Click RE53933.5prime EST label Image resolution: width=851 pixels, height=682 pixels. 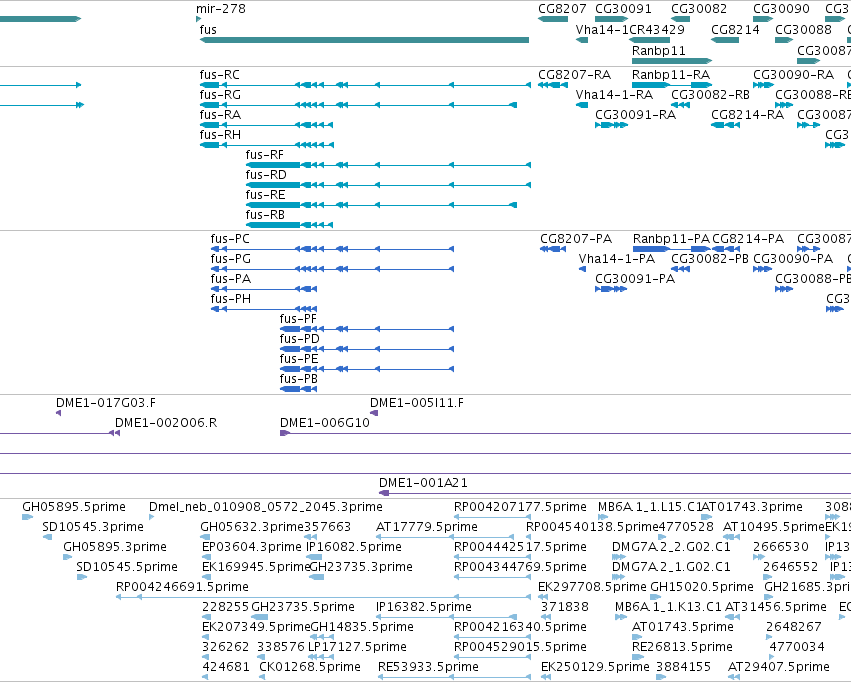(429, 667)
